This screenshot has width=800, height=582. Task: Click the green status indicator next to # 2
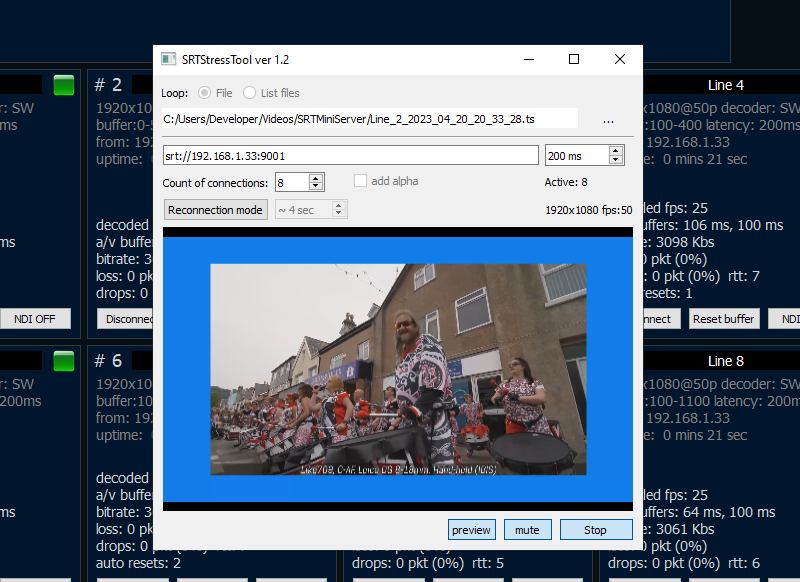64,85
